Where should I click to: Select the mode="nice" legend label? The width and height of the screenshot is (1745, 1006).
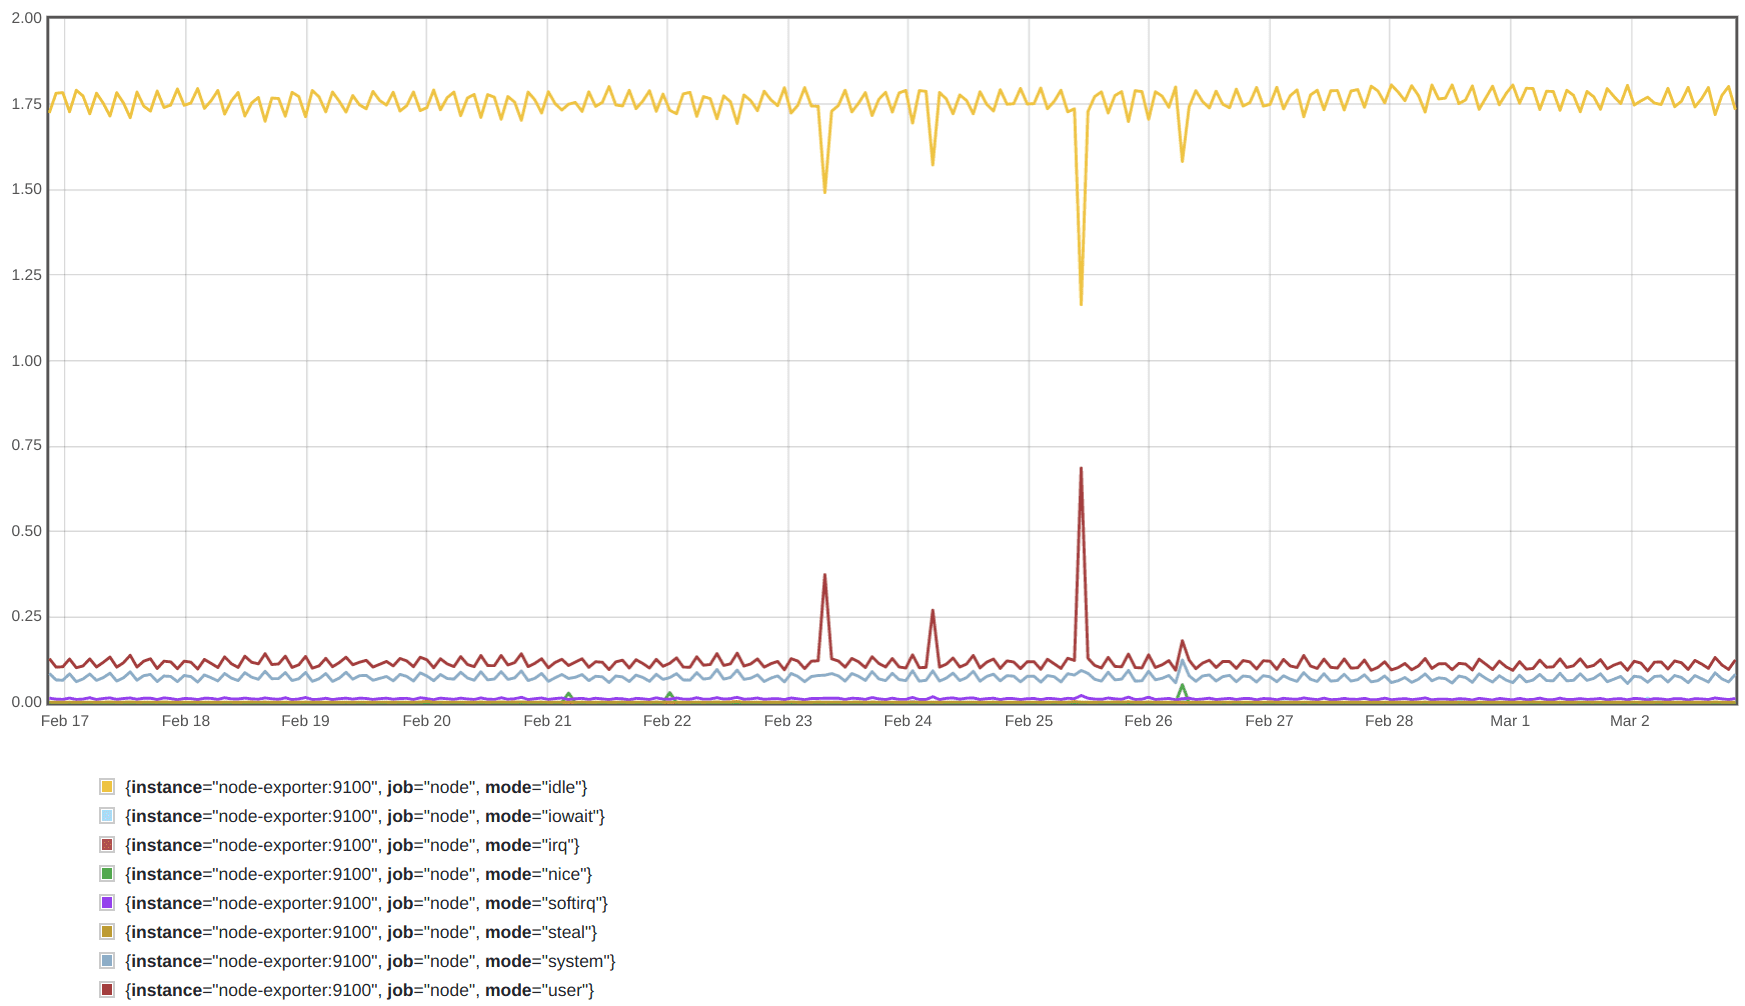pos(359,875)
